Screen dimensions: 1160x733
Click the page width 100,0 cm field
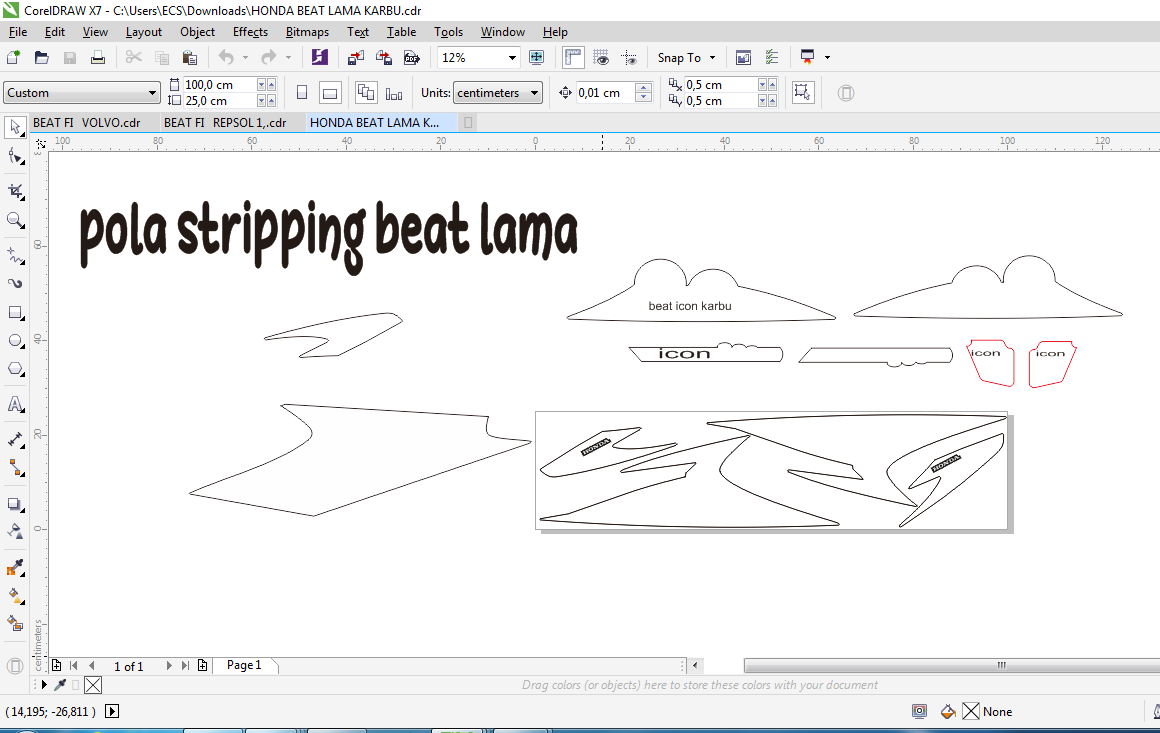[x=219, y=85]
